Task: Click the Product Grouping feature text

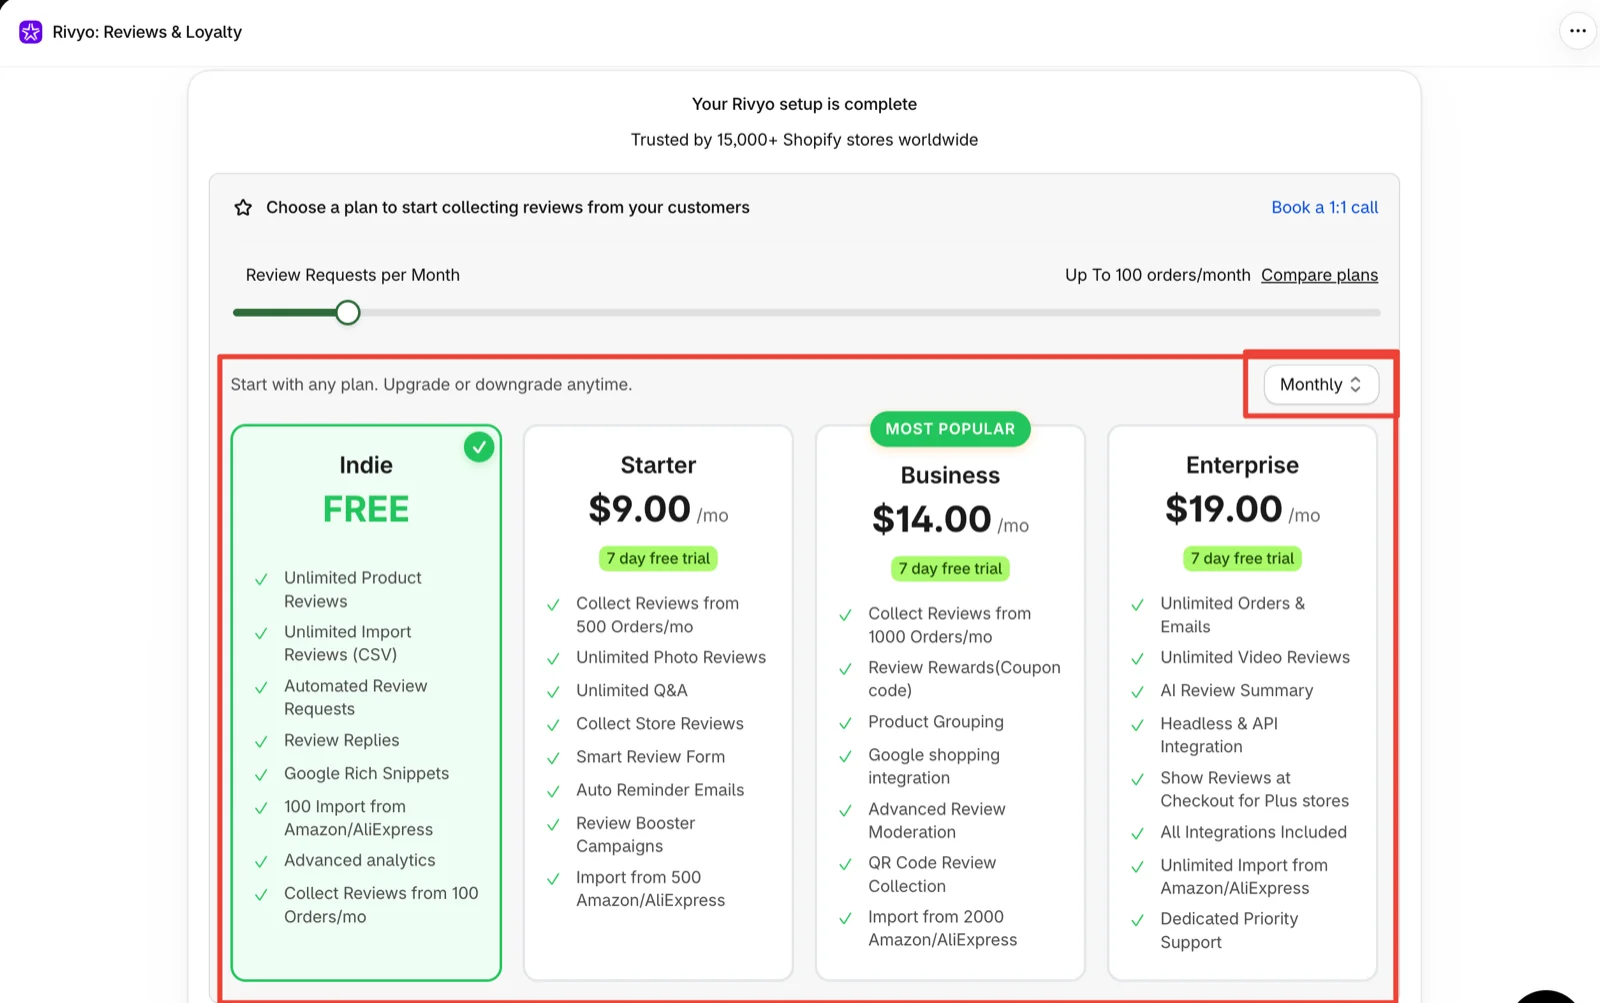Action: click(935, 722)
